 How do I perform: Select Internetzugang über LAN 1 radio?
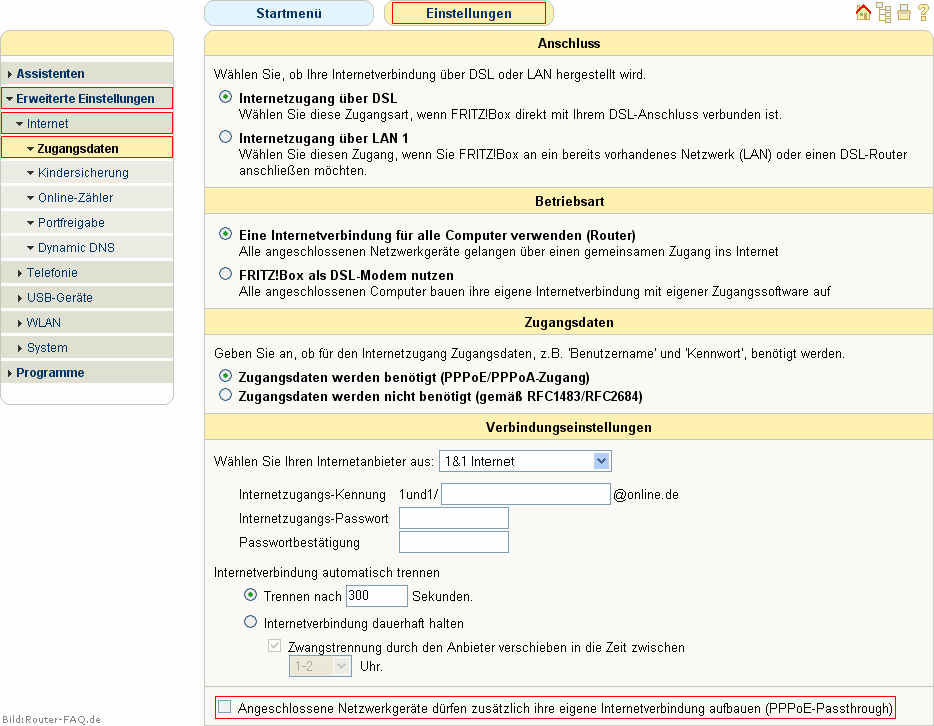tap(225, 137)
